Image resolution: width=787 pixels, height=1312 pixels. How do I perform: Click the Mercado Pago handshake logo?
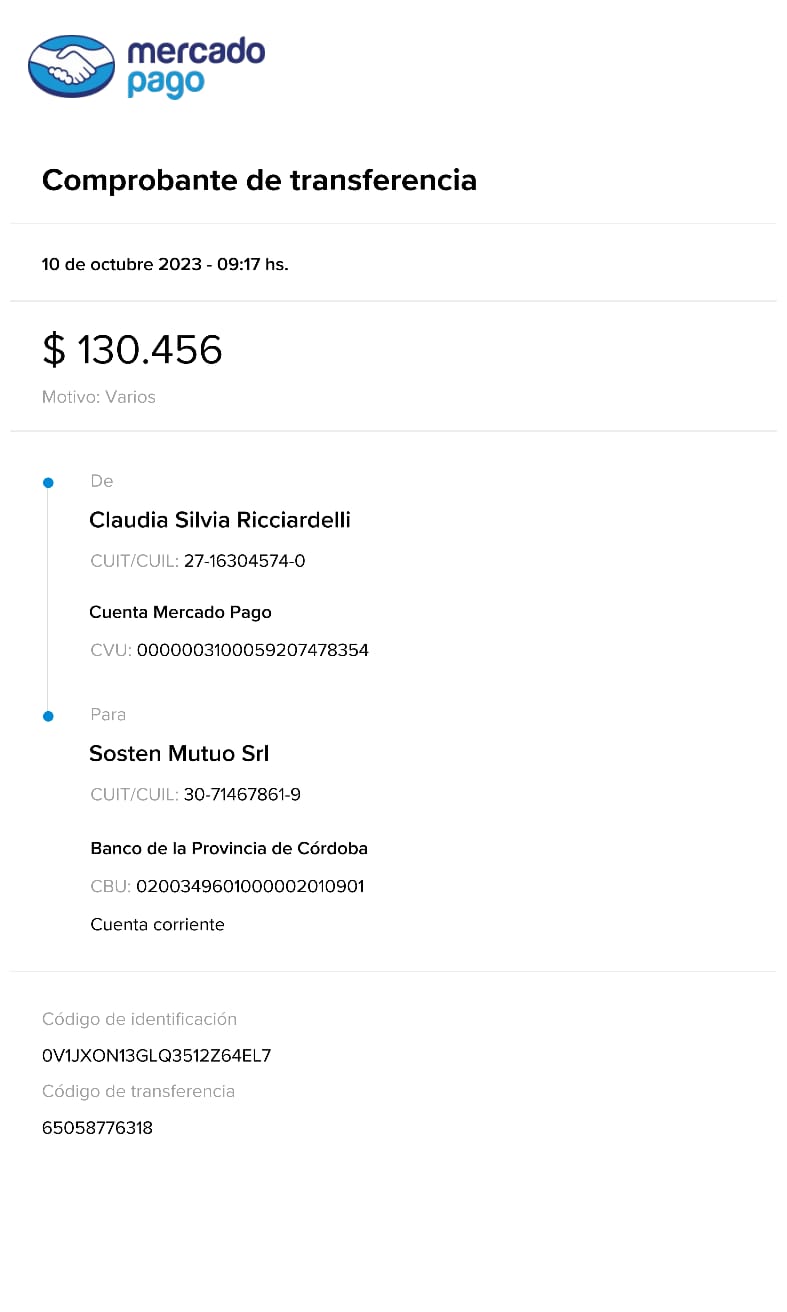pyautogui.click(x=72, y=66)
